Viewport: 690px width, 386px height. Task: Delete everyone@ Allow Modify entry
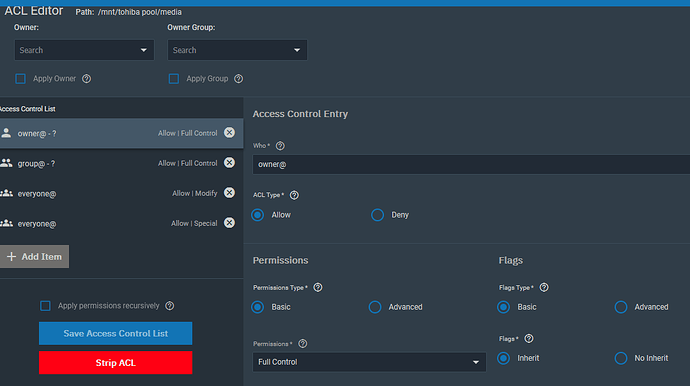coord(229,193)
